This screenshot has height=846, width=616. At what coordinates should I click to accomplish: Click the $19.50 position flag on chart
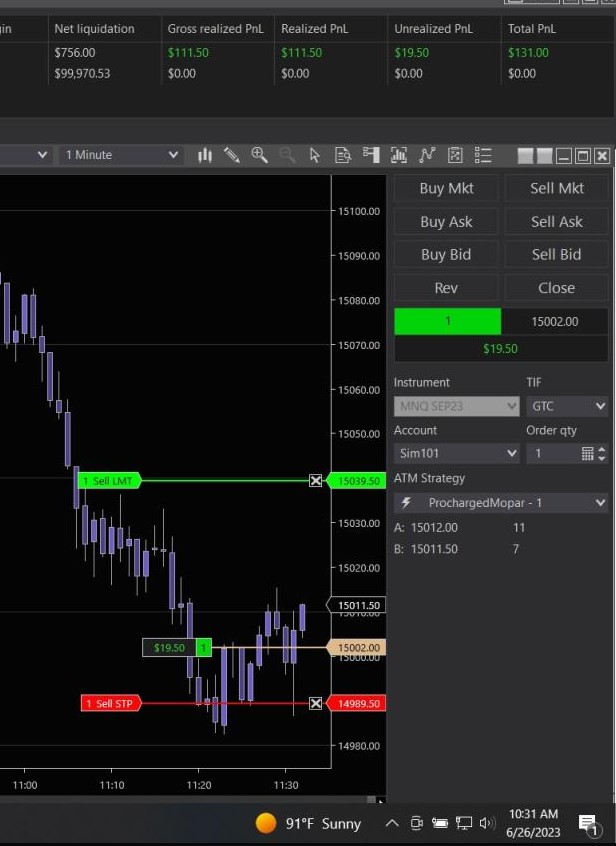tap(177, 647)
